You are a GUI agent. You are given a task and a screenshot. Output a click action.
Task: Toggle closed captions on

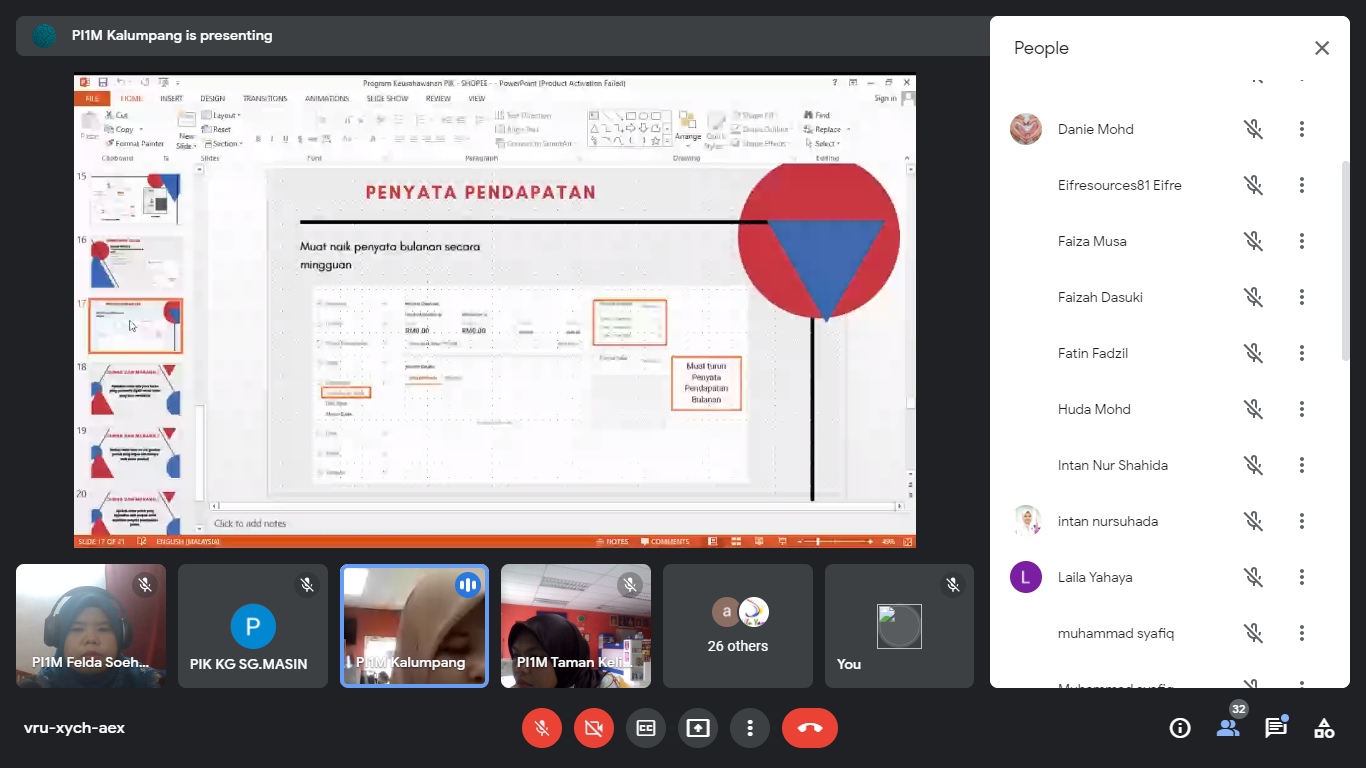click(x=646, y=728)
